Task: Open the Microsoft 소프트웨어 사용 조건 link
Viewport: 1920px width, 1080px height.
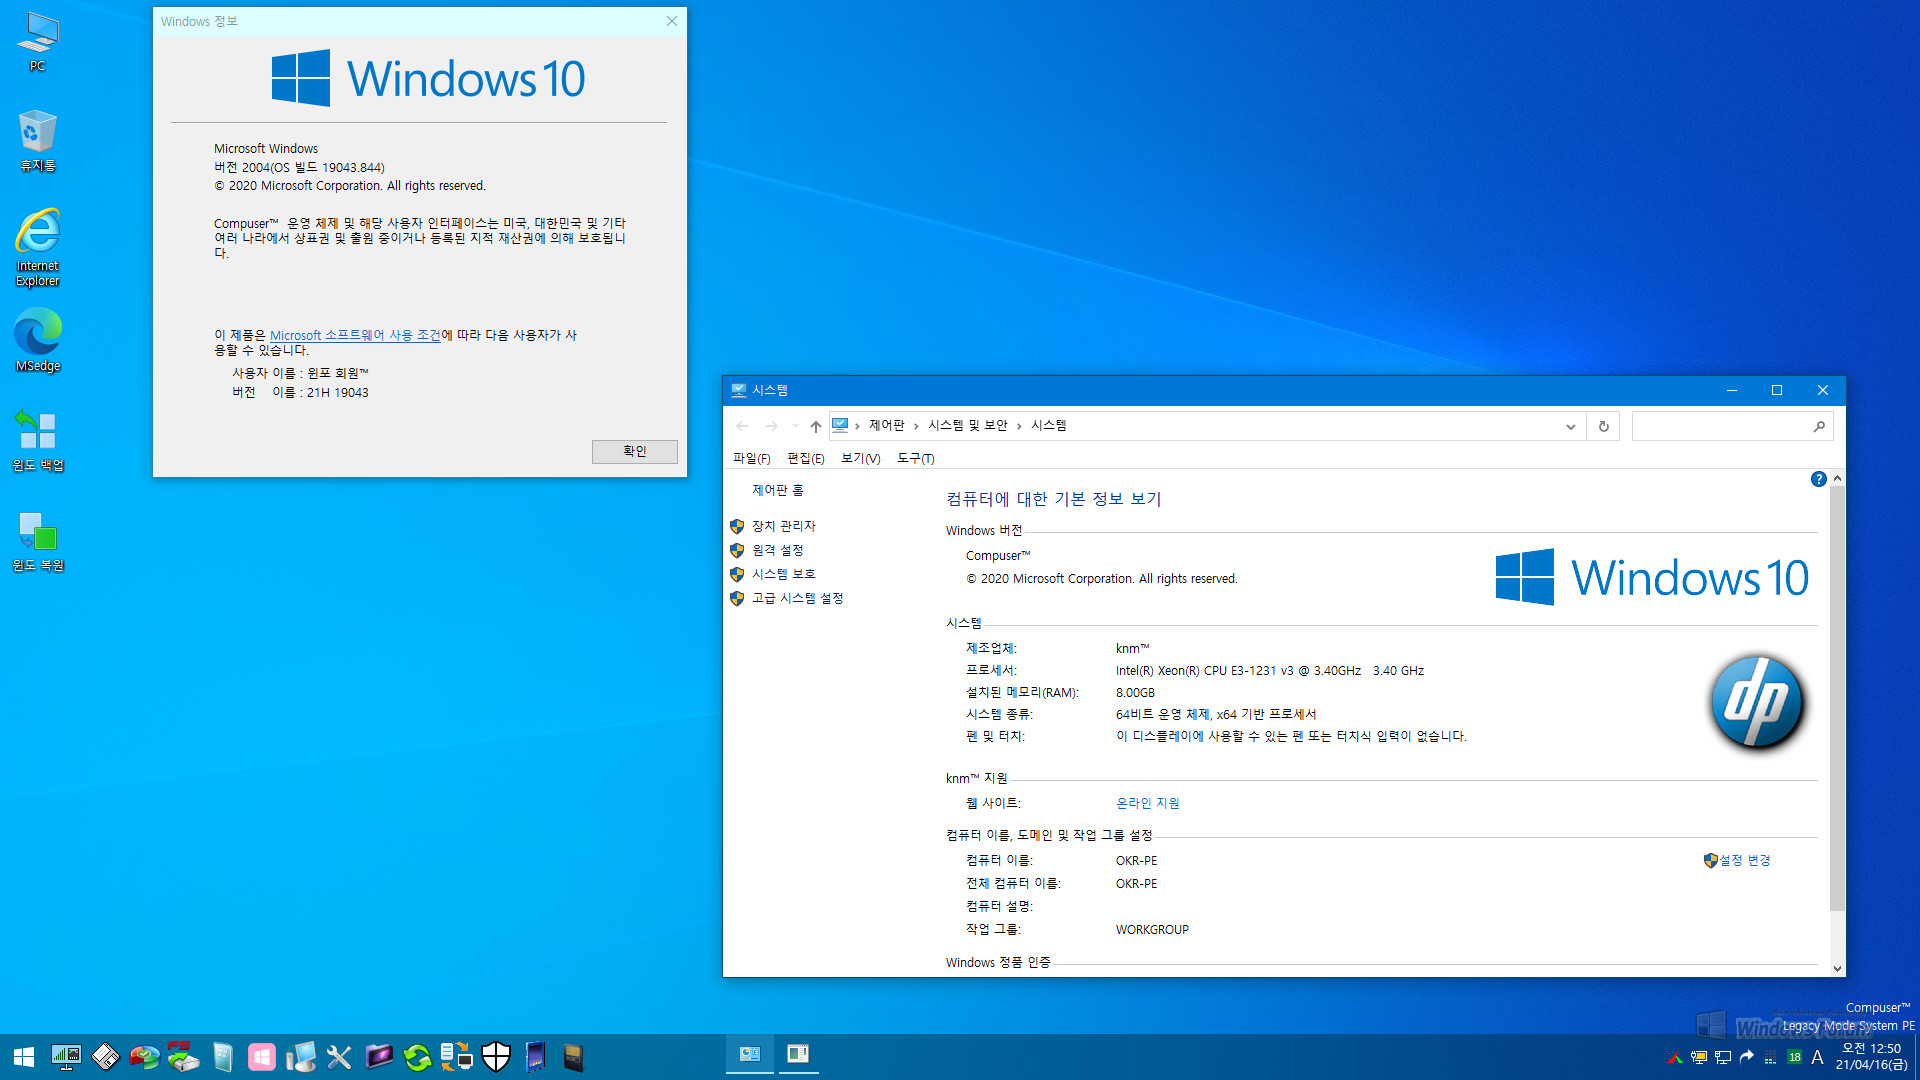Action: [x=355, y=335]
